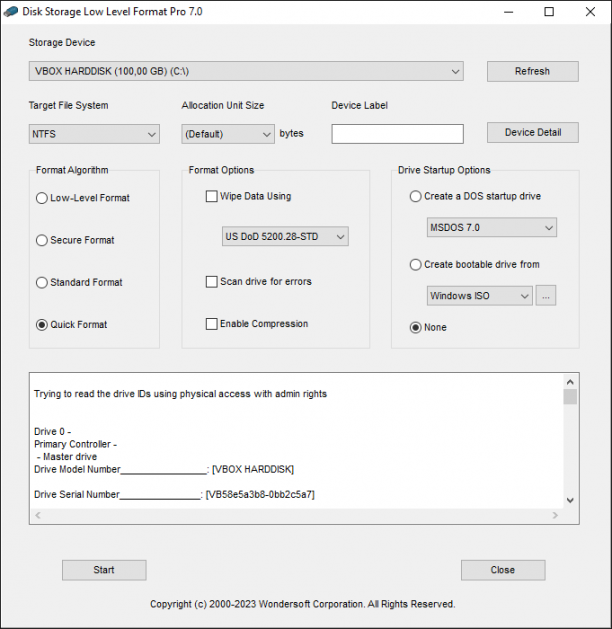Screen dimensions: 612x629
Task: Click the log scrollbar up arrow
Action: click(570, 382)
